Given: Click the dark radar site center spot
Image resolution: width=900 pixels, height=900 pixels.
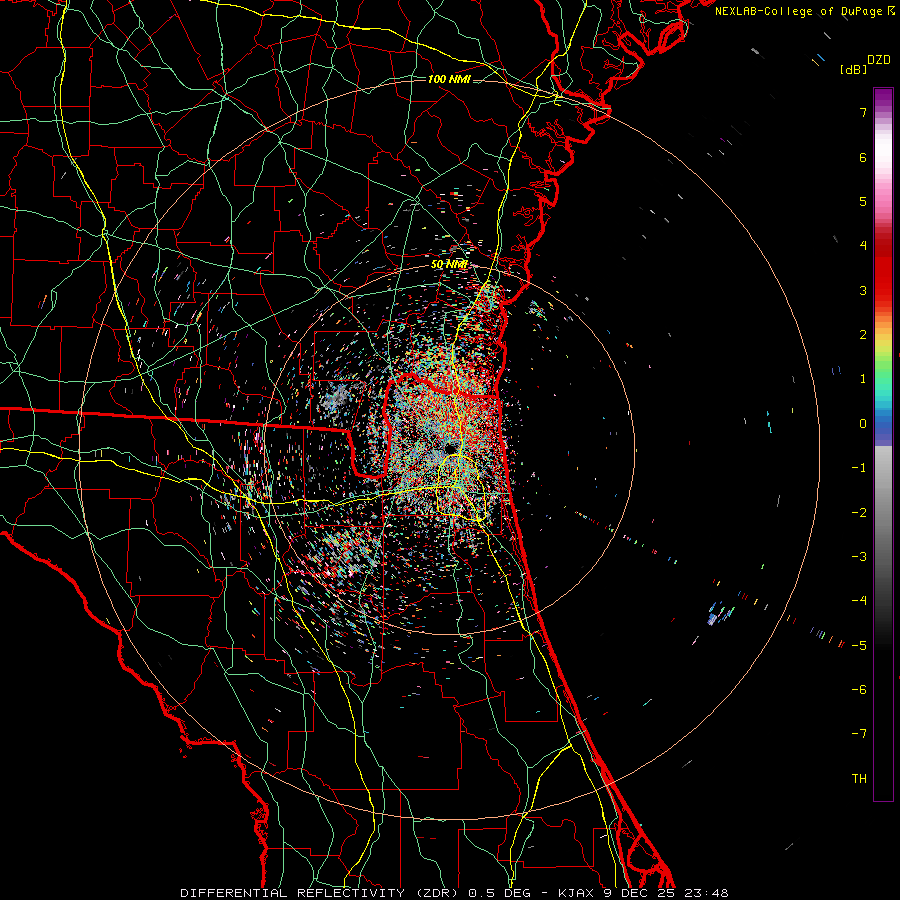Looking at the screenshot, I should point(450,448).
